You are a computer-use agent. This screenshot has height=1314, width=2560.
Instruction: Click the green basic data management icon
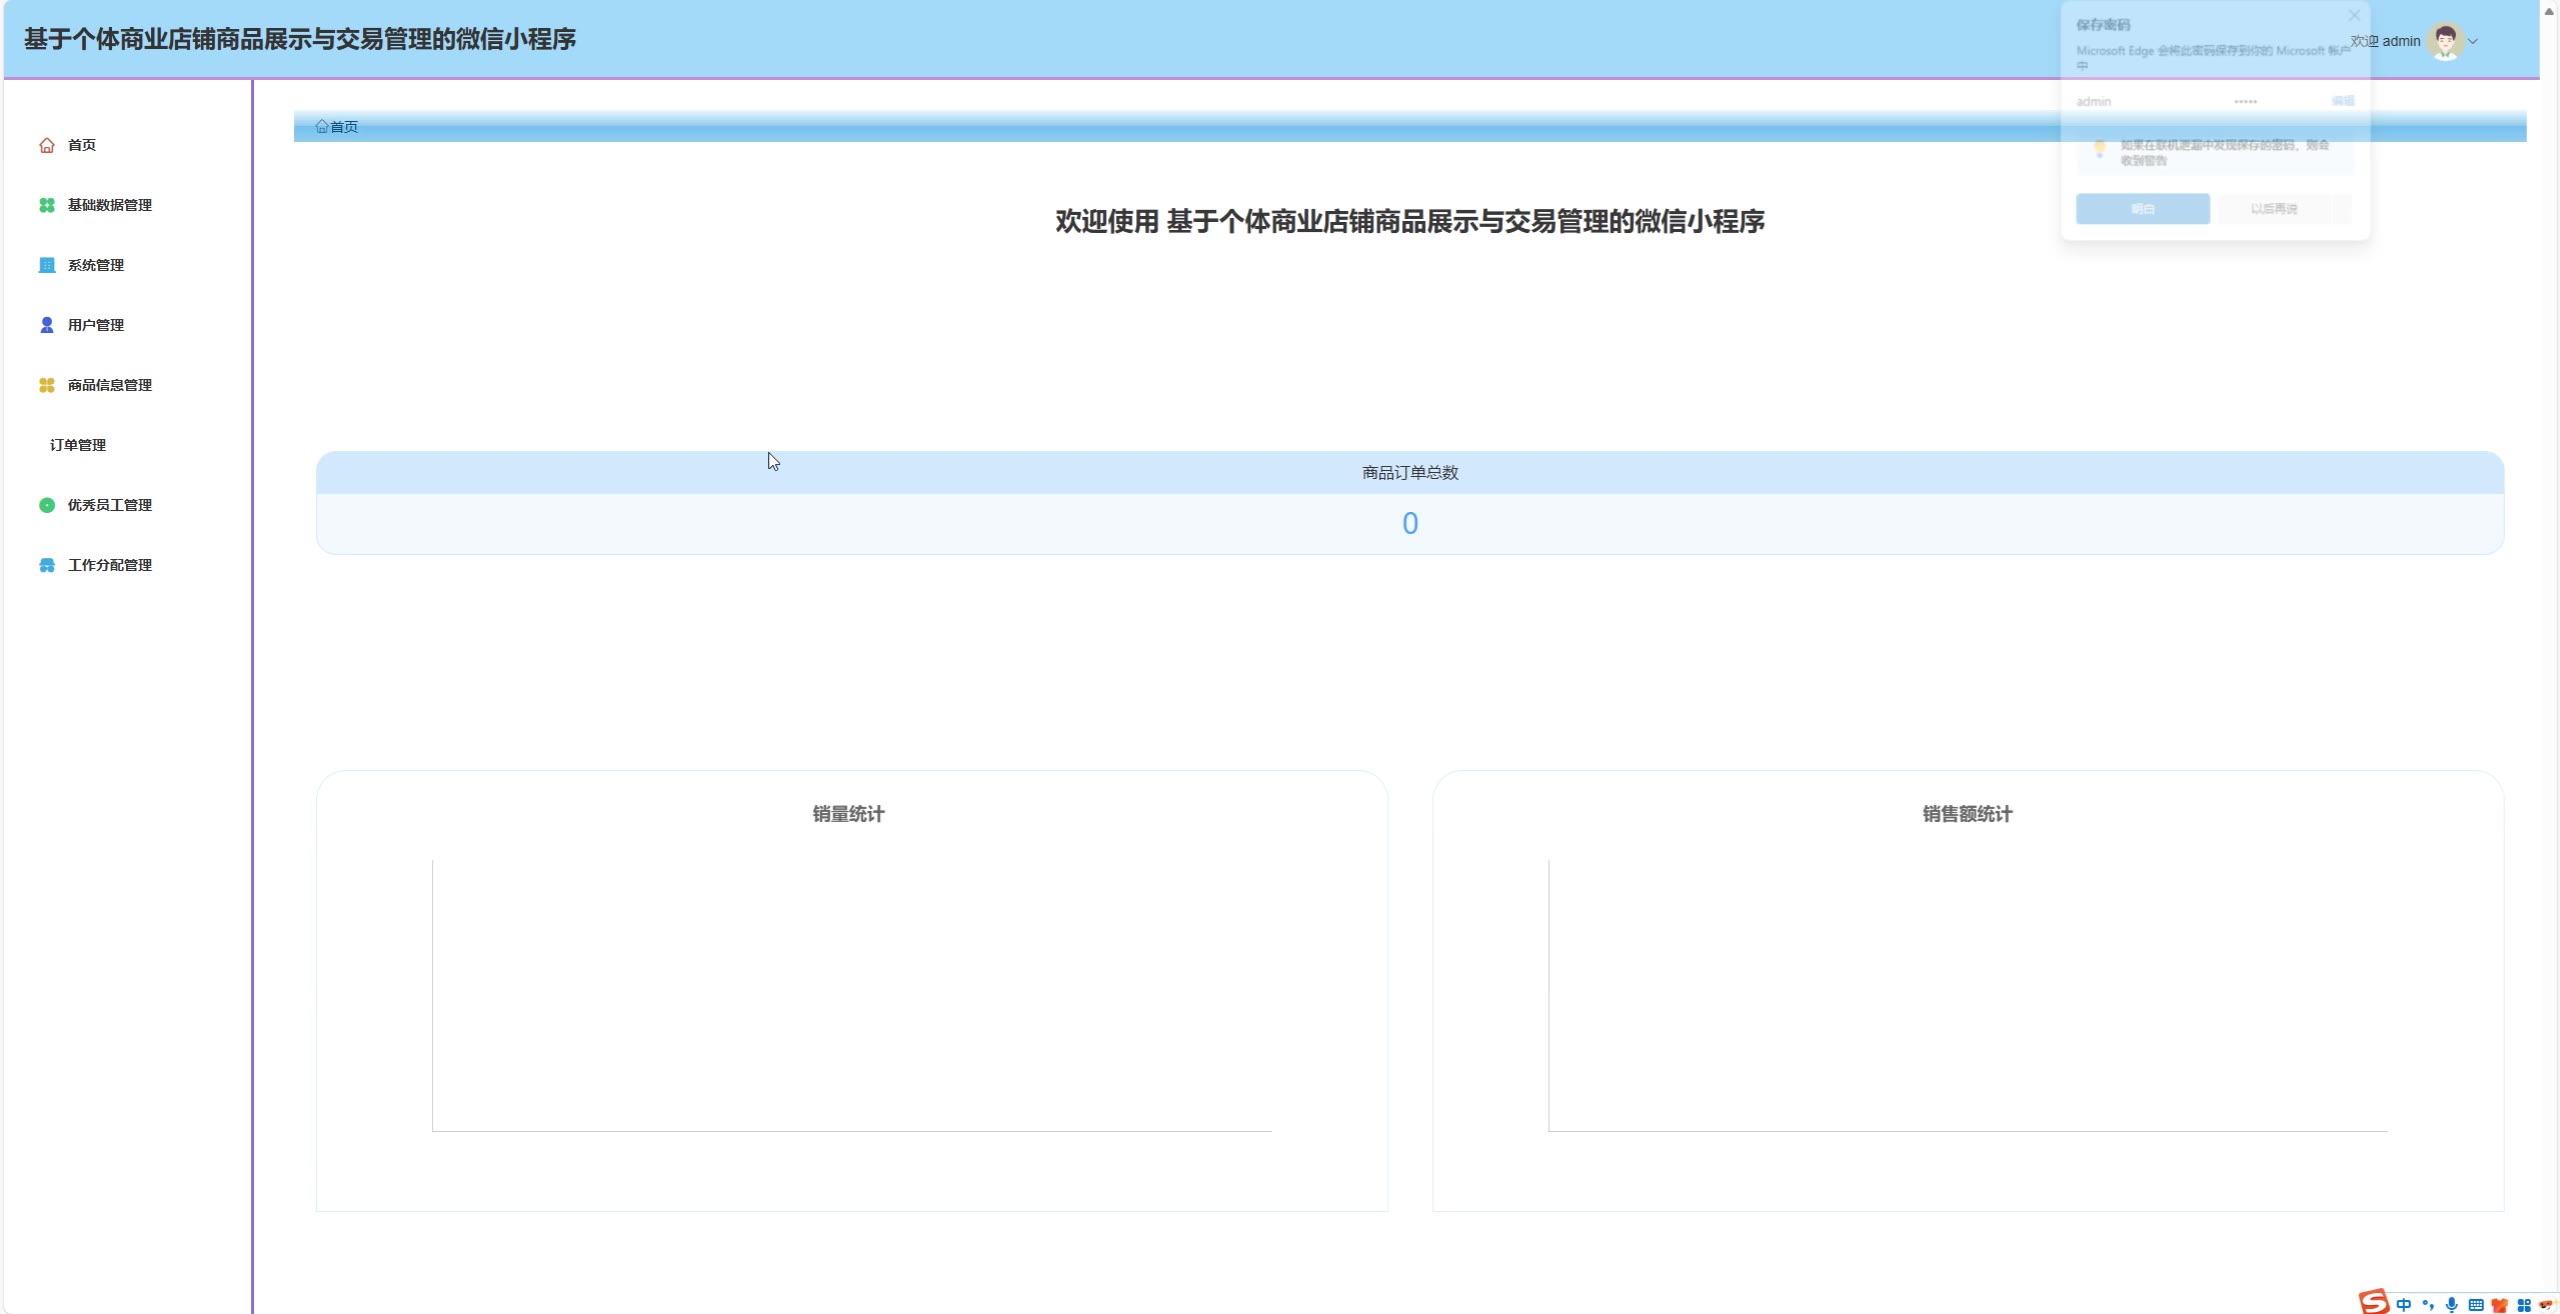(46, 205)
